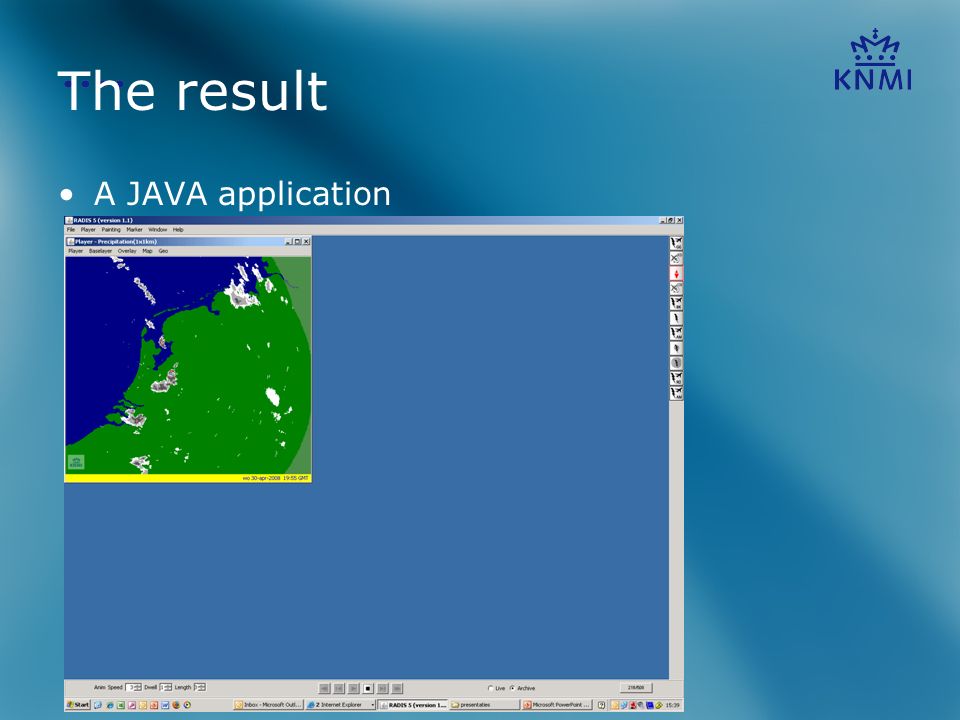The height and width of the screenshot is (720, 960).
Task: Open the Geo menu
Action: coord(163,251)
